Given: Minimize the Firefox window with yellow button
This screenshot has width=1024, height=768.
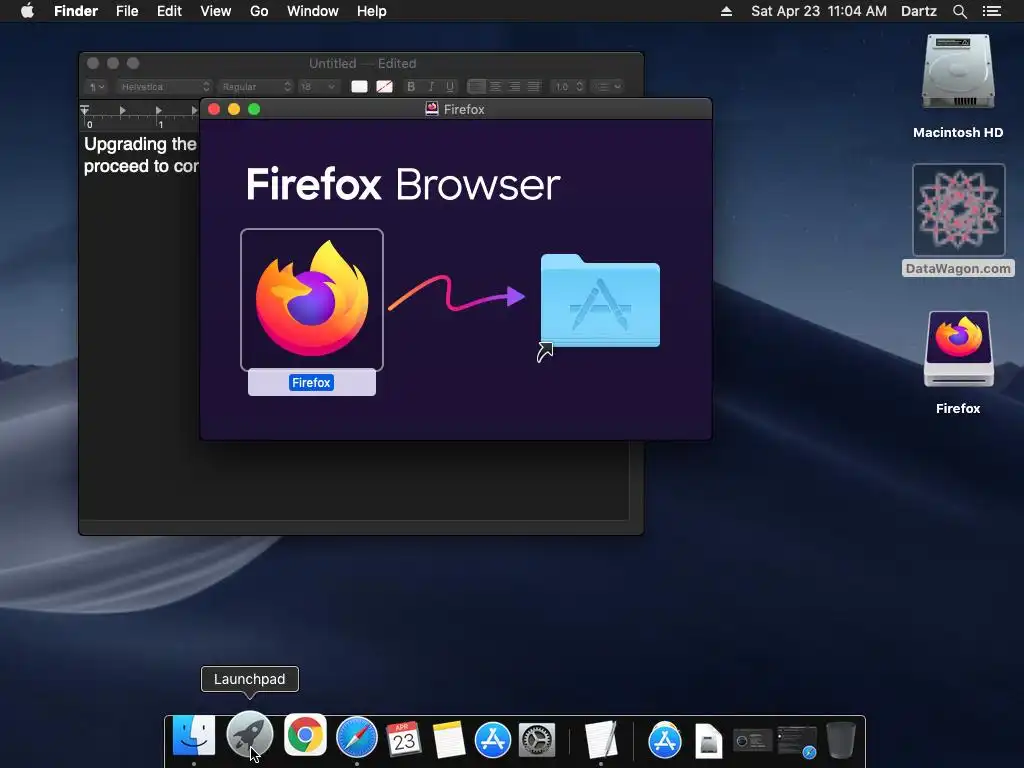Looking at the screenshot, I should coord(234,109).
